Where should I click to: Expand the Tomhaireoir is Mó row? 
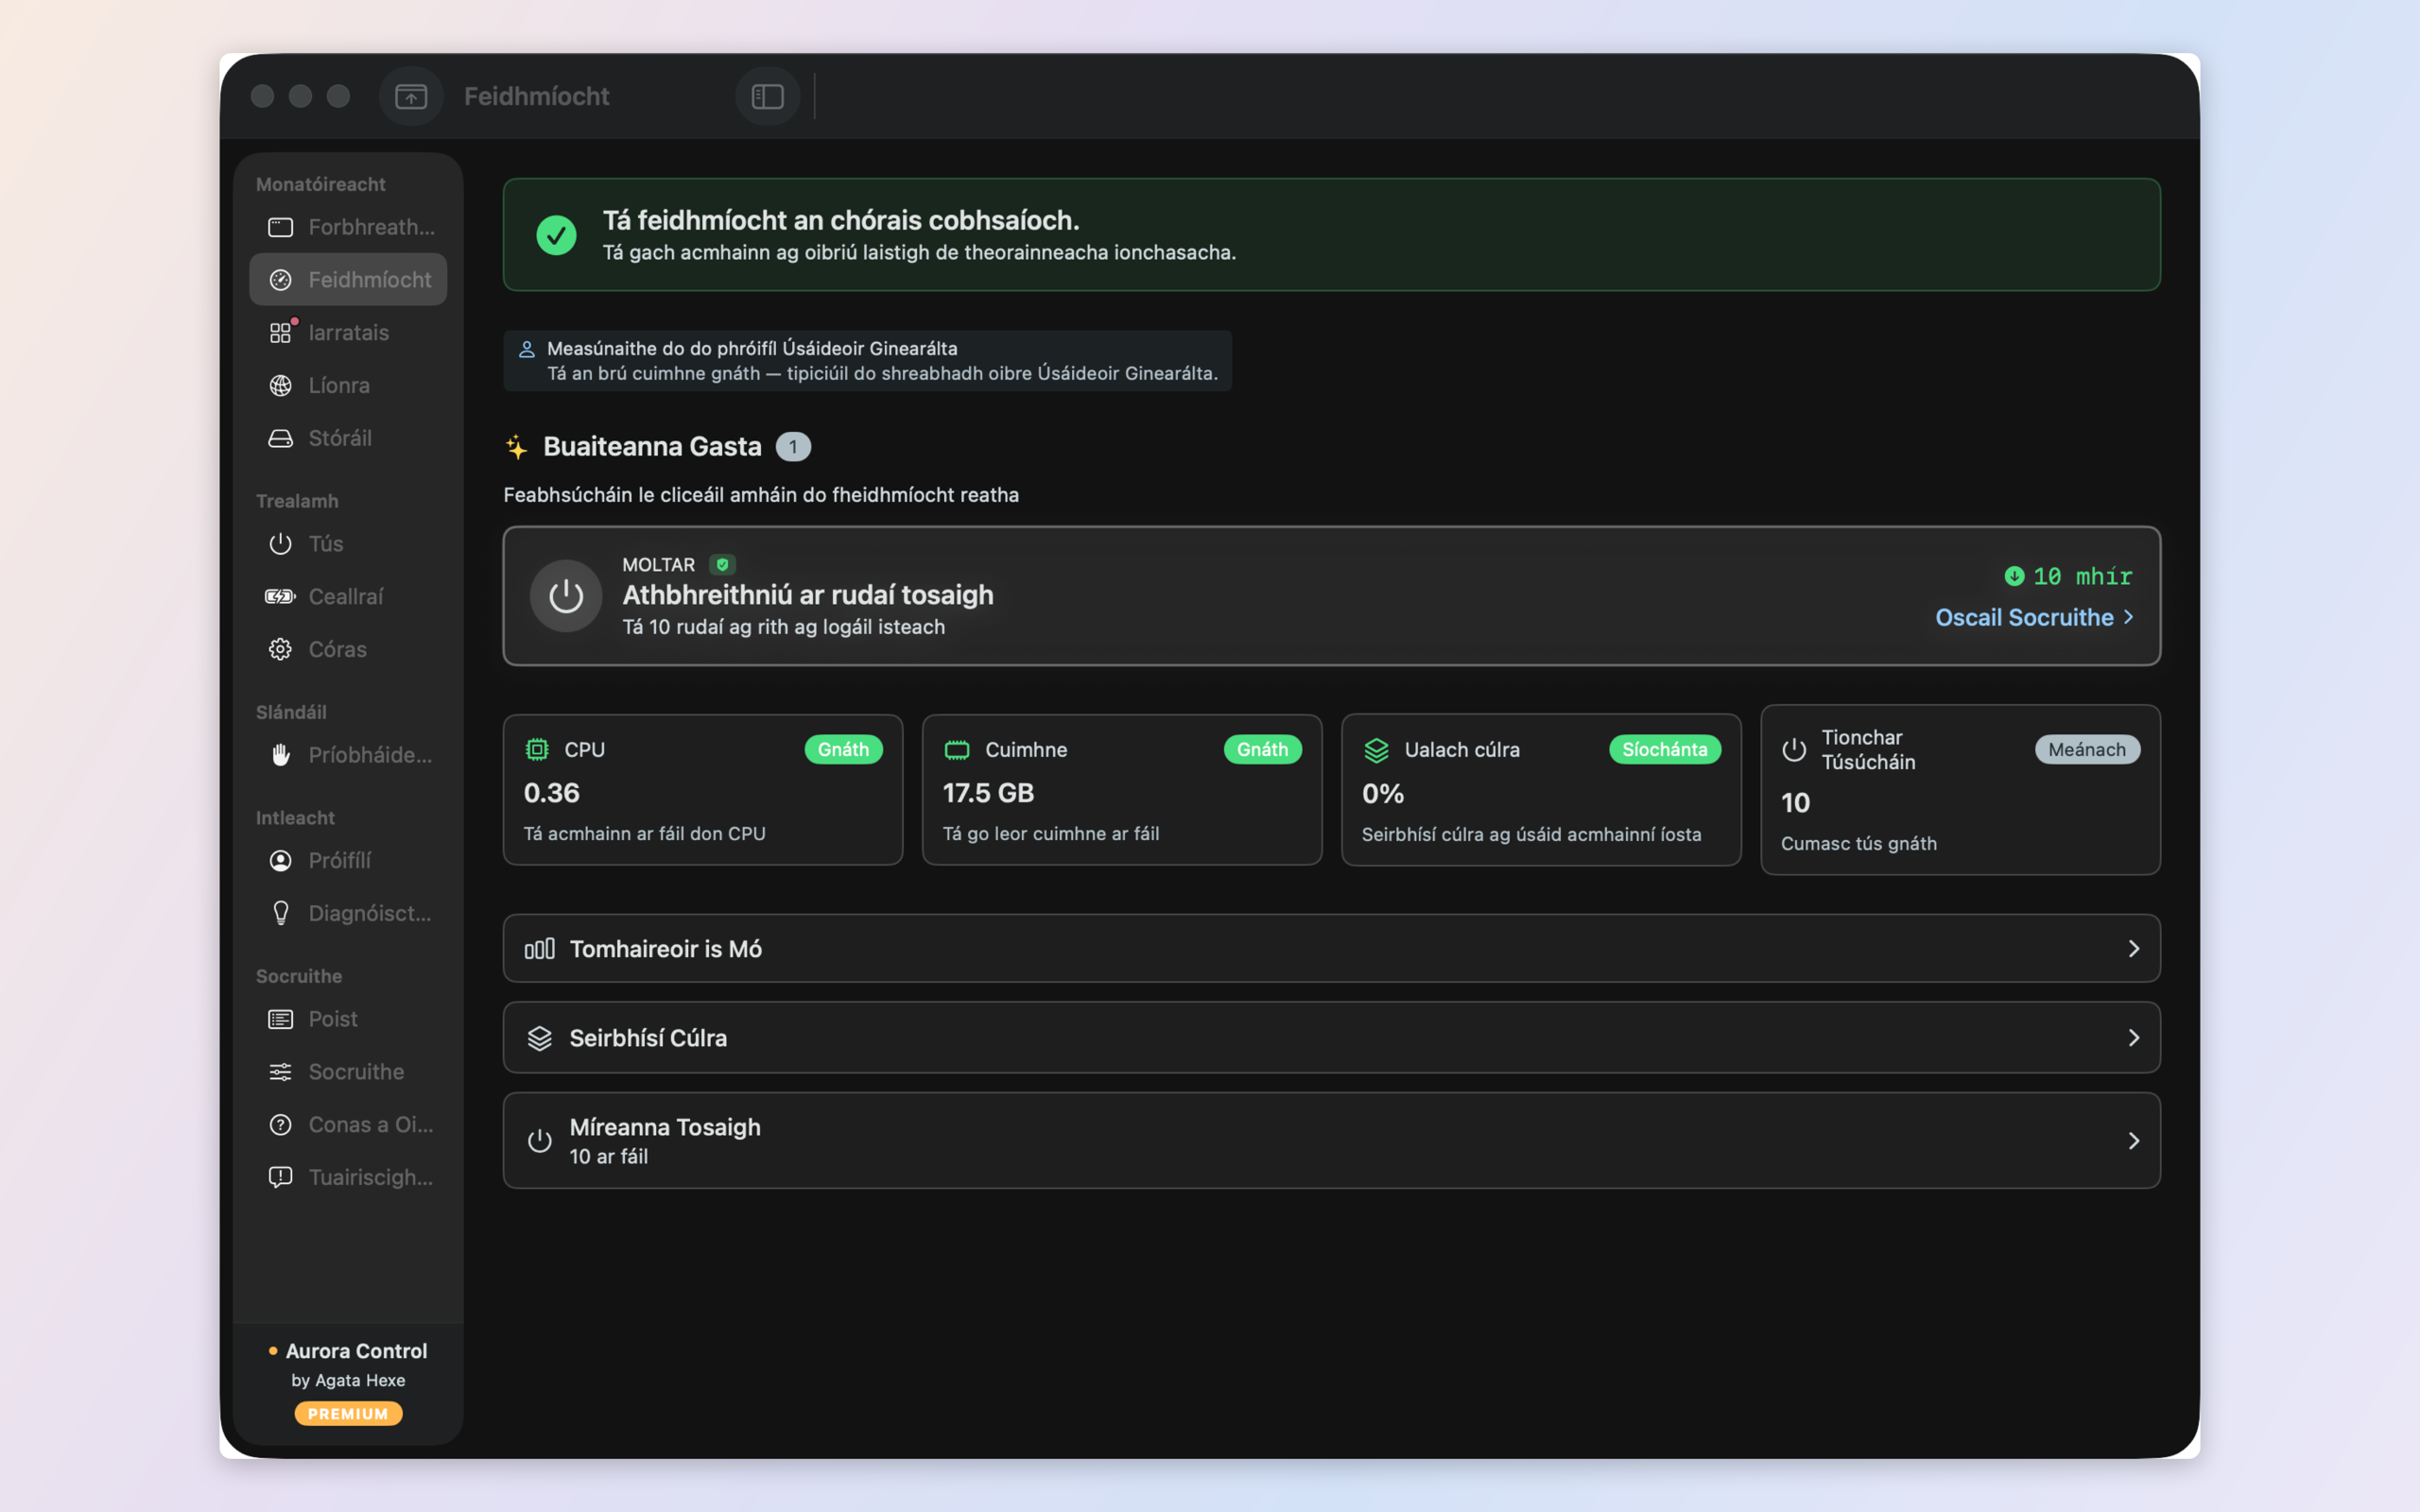(x=1331, y=948)
